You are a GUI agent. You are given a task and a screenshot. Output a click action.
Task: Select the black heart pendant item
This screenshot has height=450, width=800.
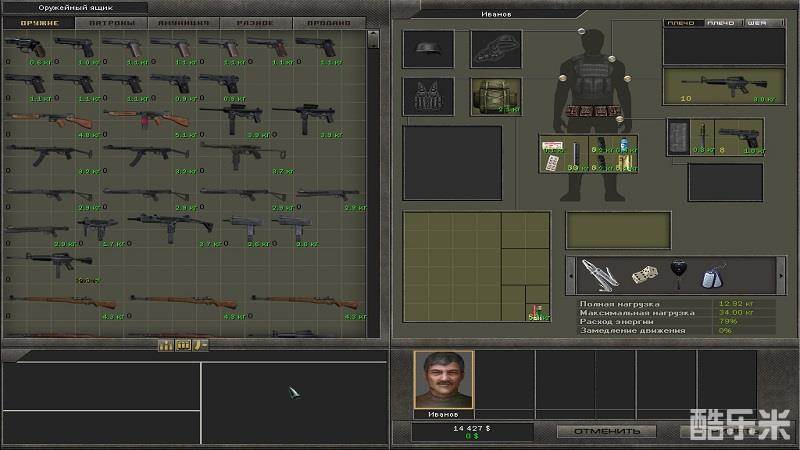(x=678, y=273)
